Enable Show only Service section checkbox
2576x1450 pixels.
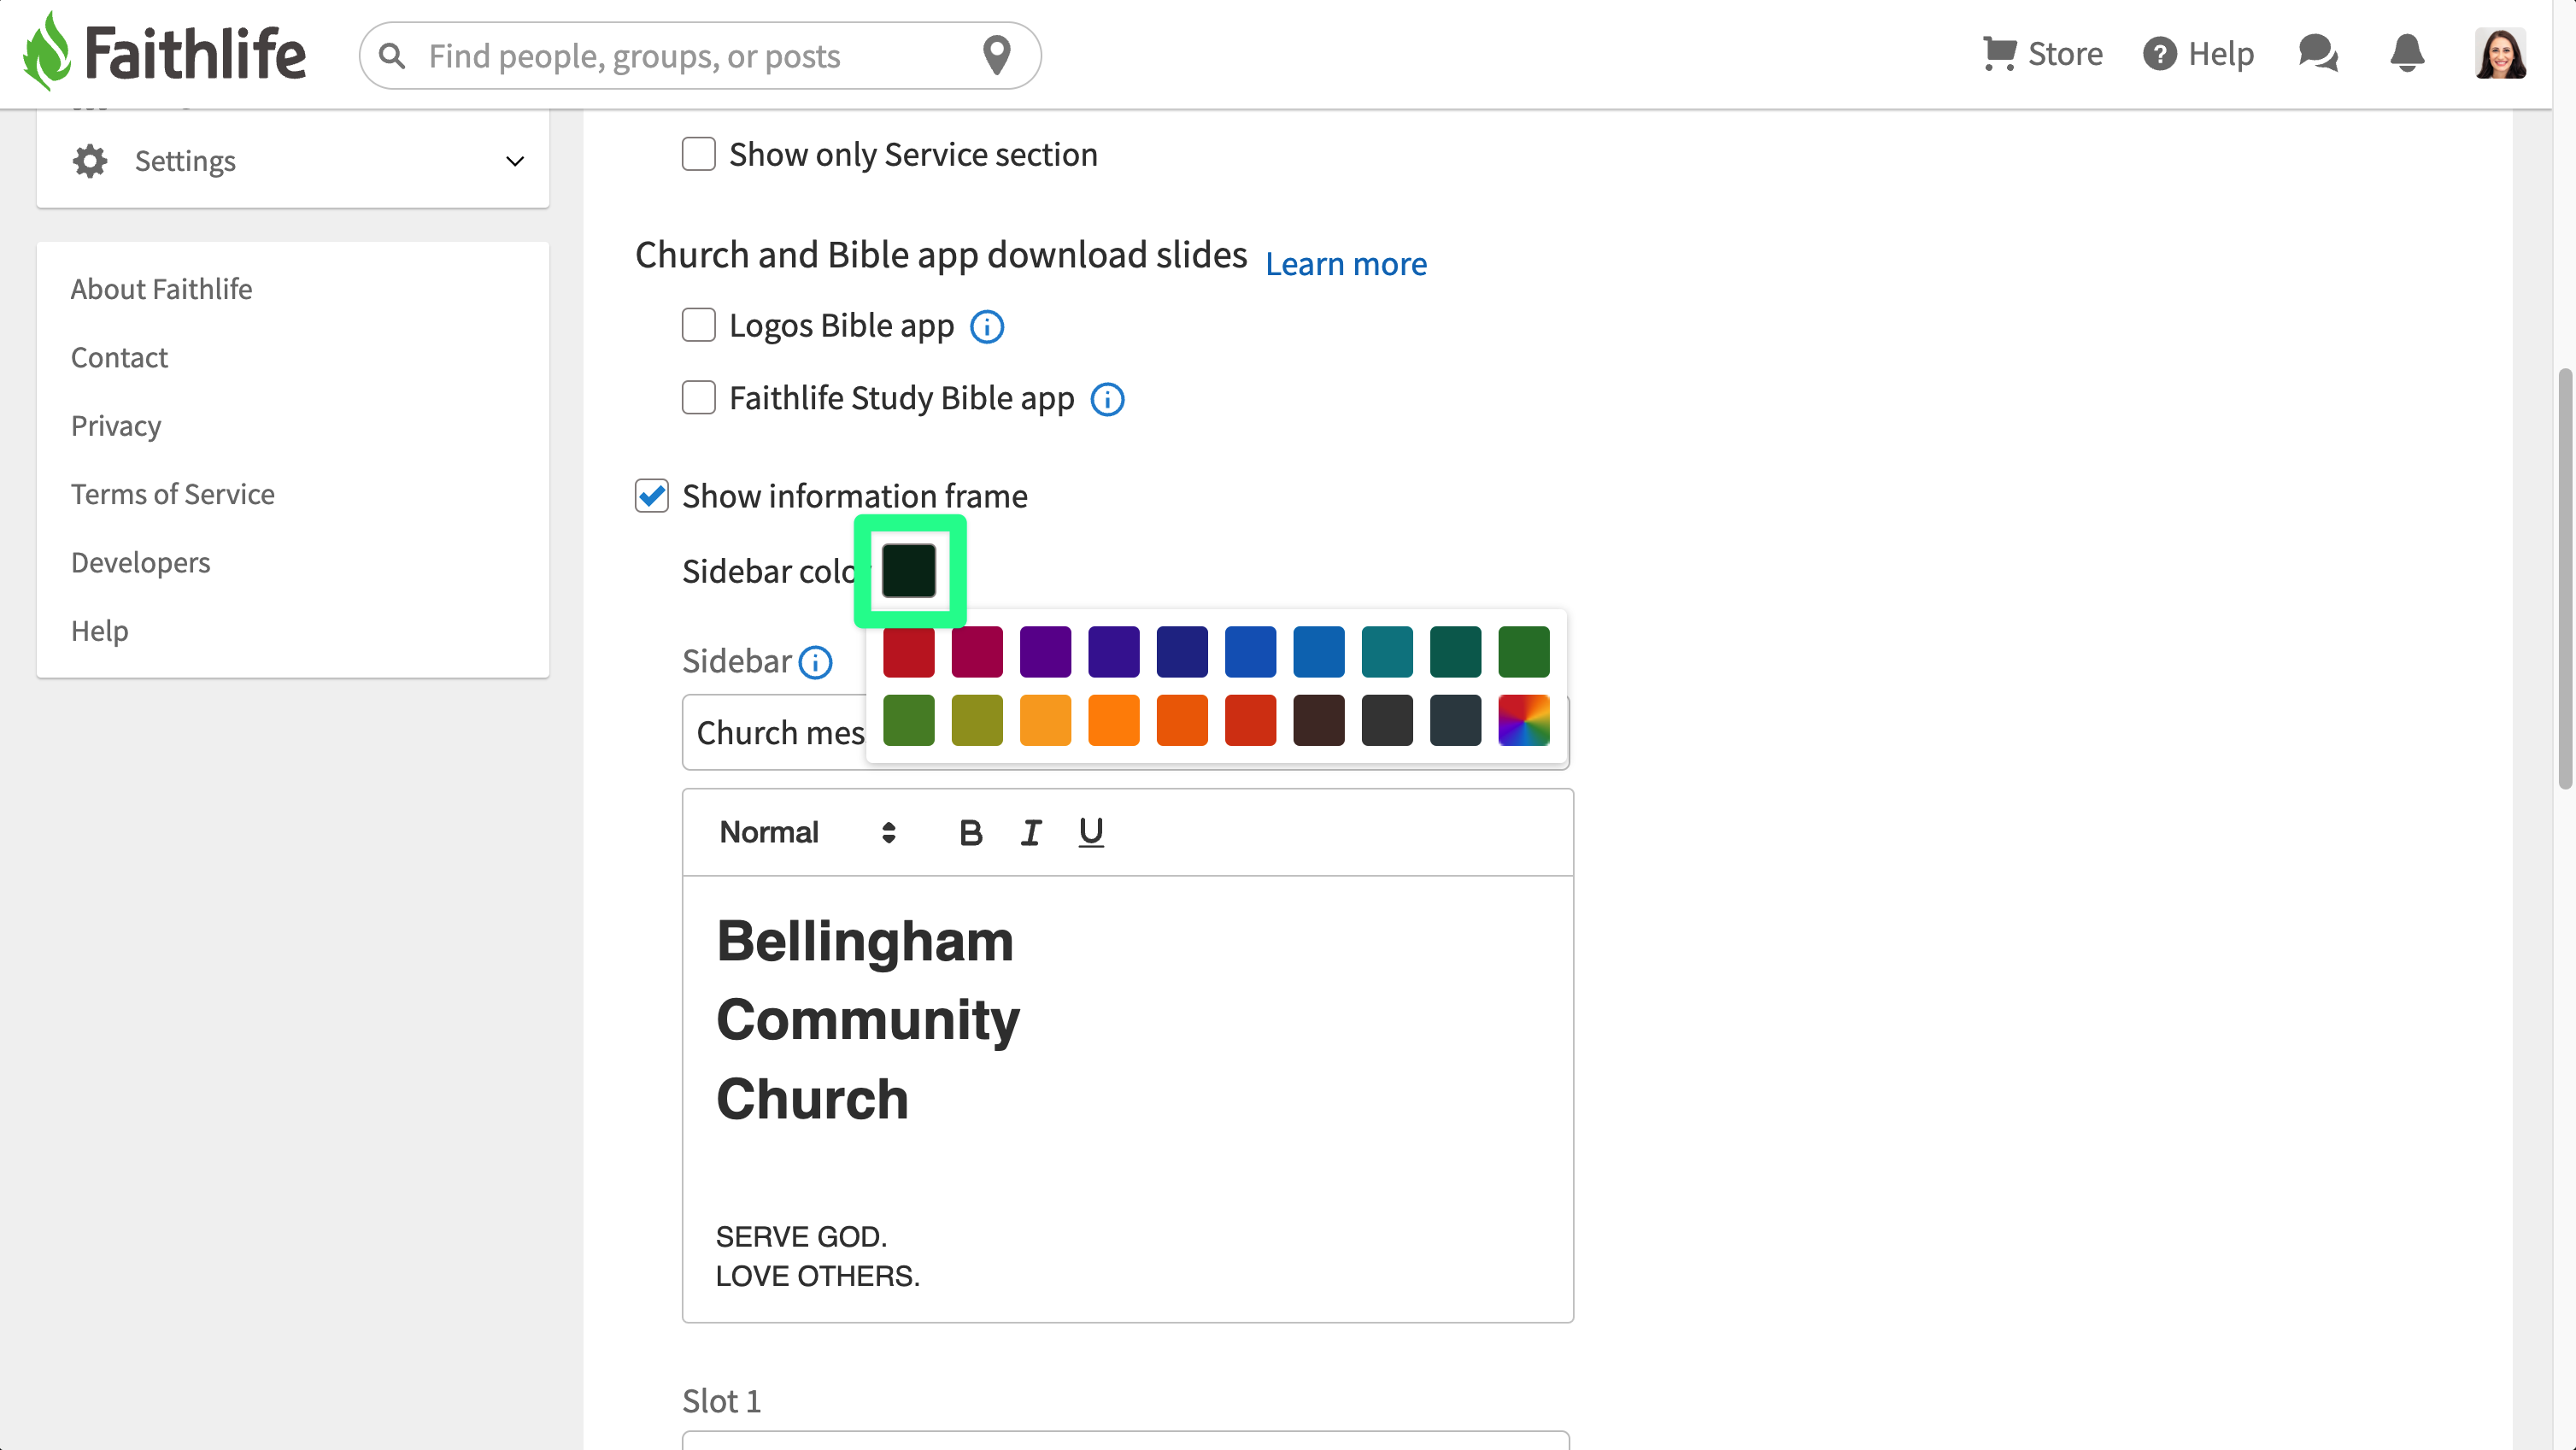pyautogui.click(x=698, y=154)
